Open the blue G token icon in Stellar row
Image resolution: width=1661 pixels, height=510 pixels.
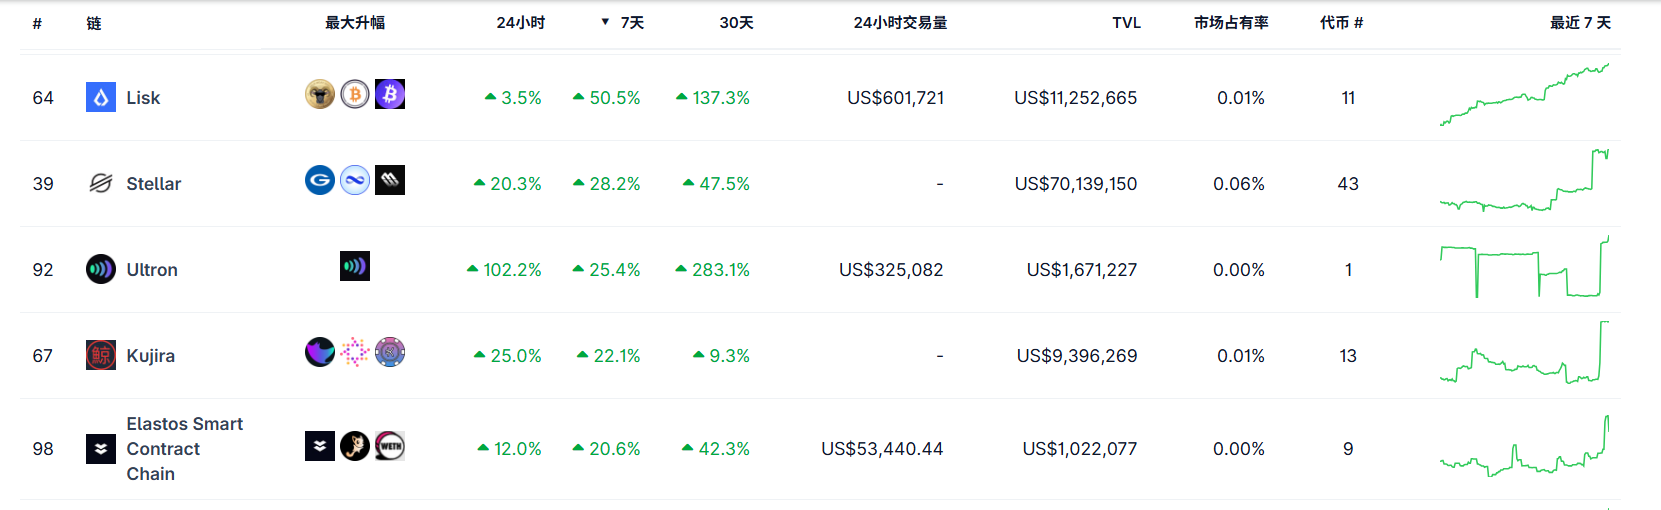pos(320,180)
